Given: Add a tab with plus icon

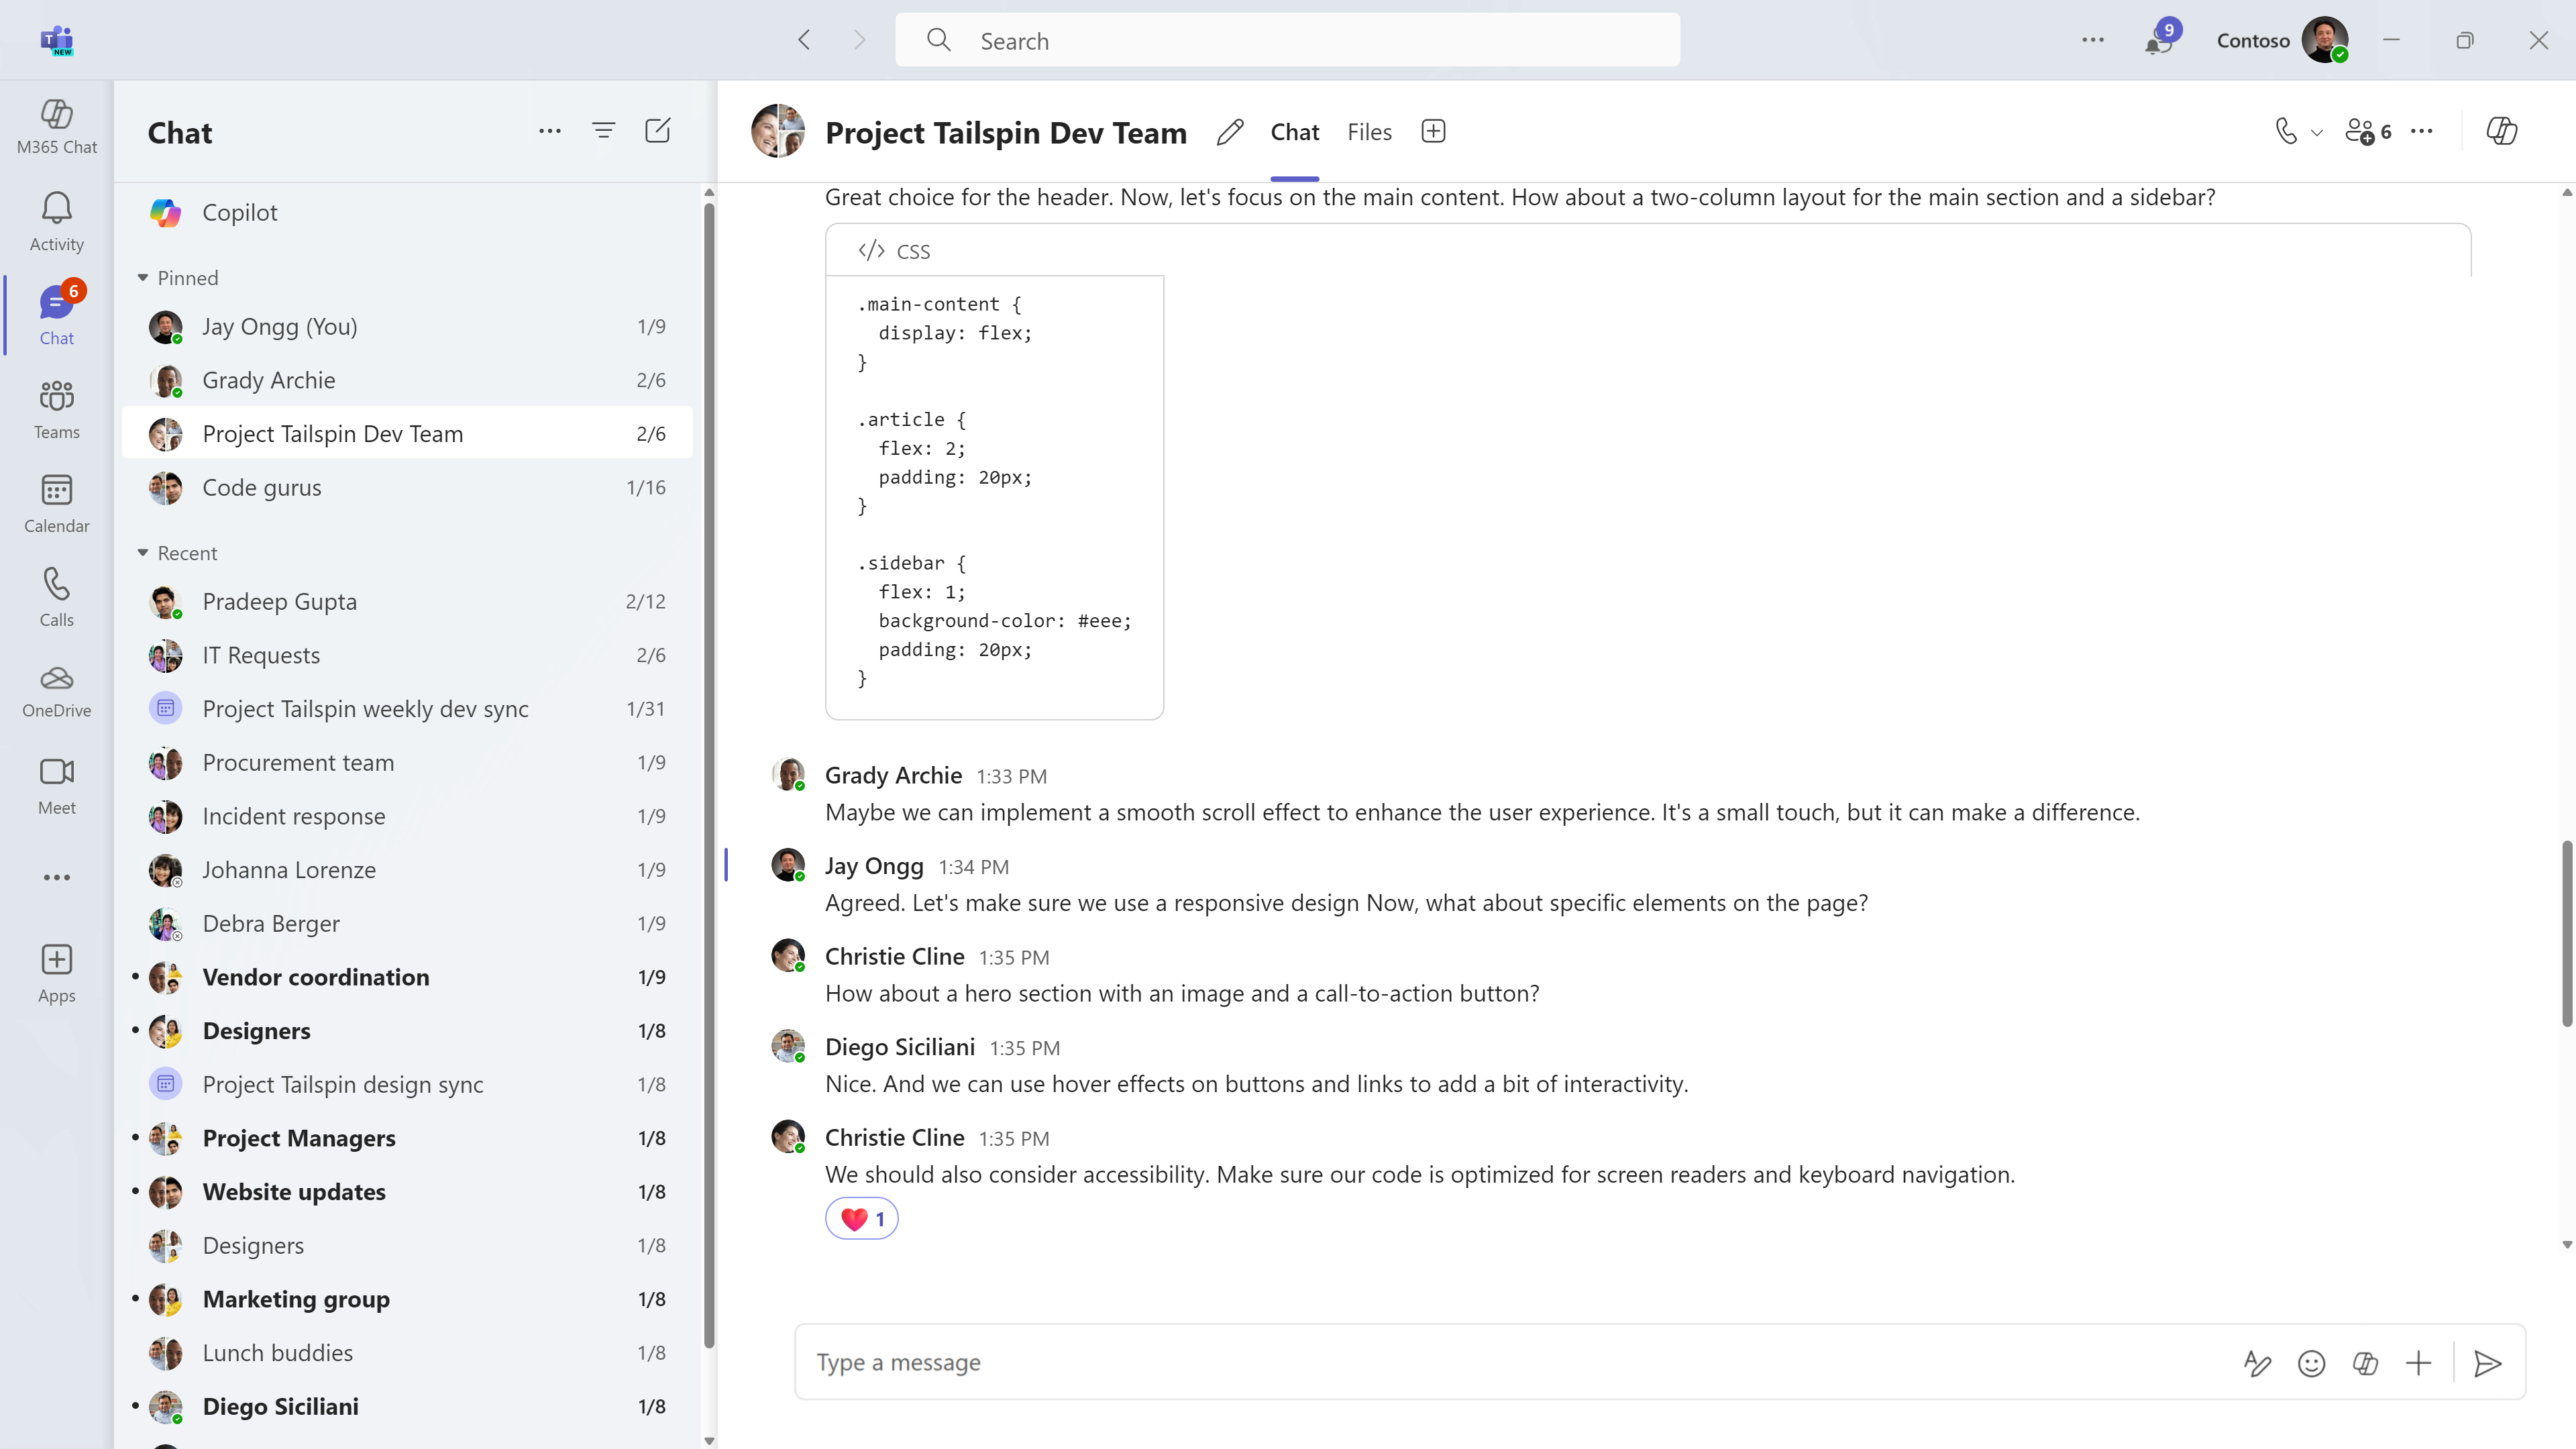Looking at the screenshot, I should pos(1433,132).
